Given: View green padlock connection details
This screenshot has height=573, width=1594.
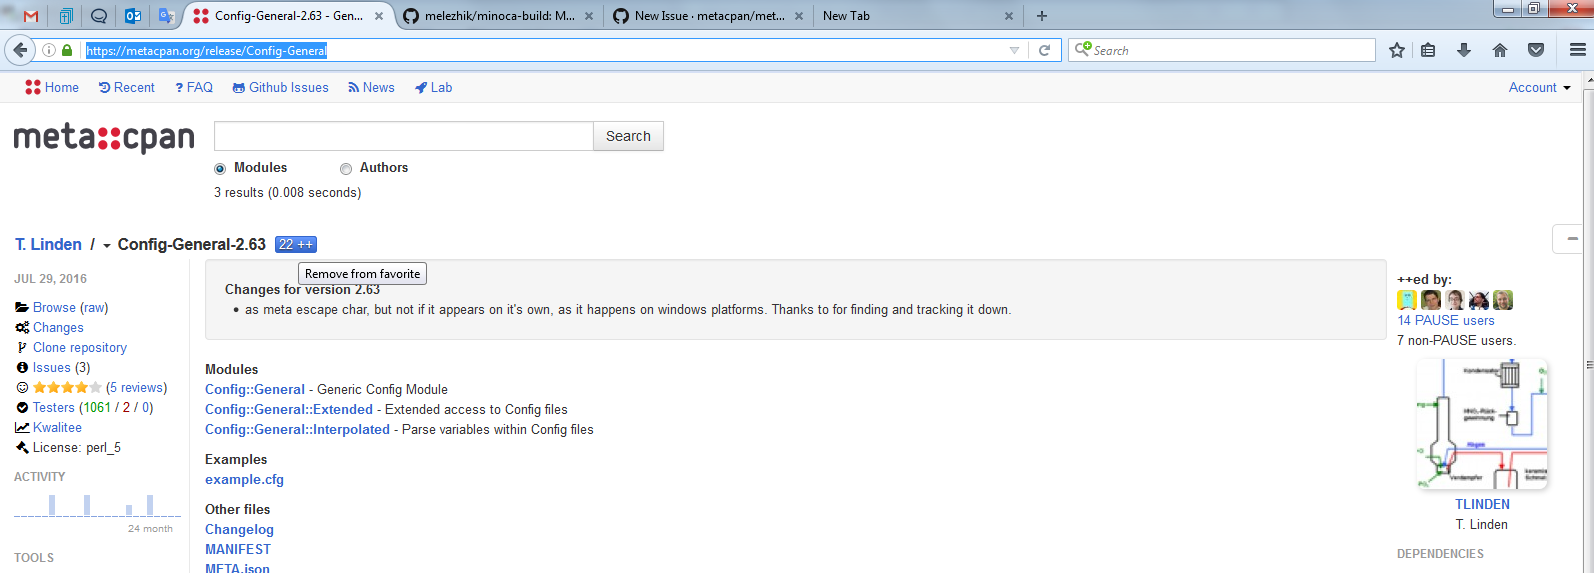Looking at the screenshot, I should click(67, 50).
